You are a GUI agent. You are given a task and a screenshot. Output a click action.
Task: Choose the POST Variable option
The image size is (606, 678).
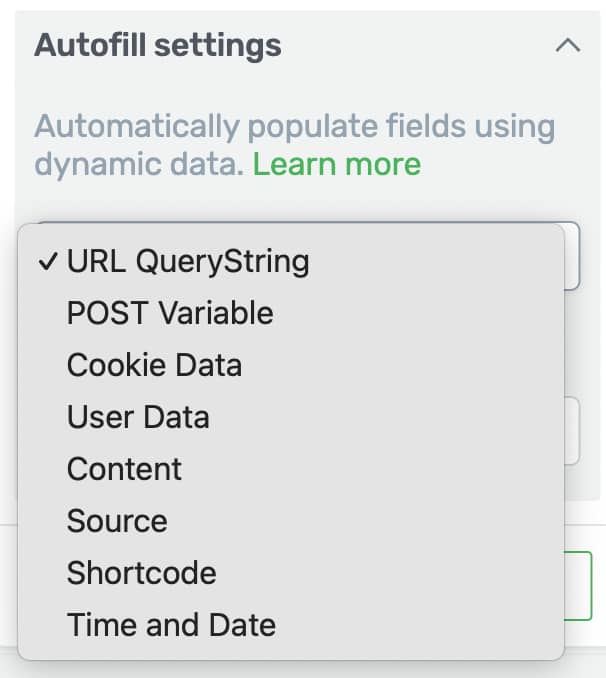point(291,313)
